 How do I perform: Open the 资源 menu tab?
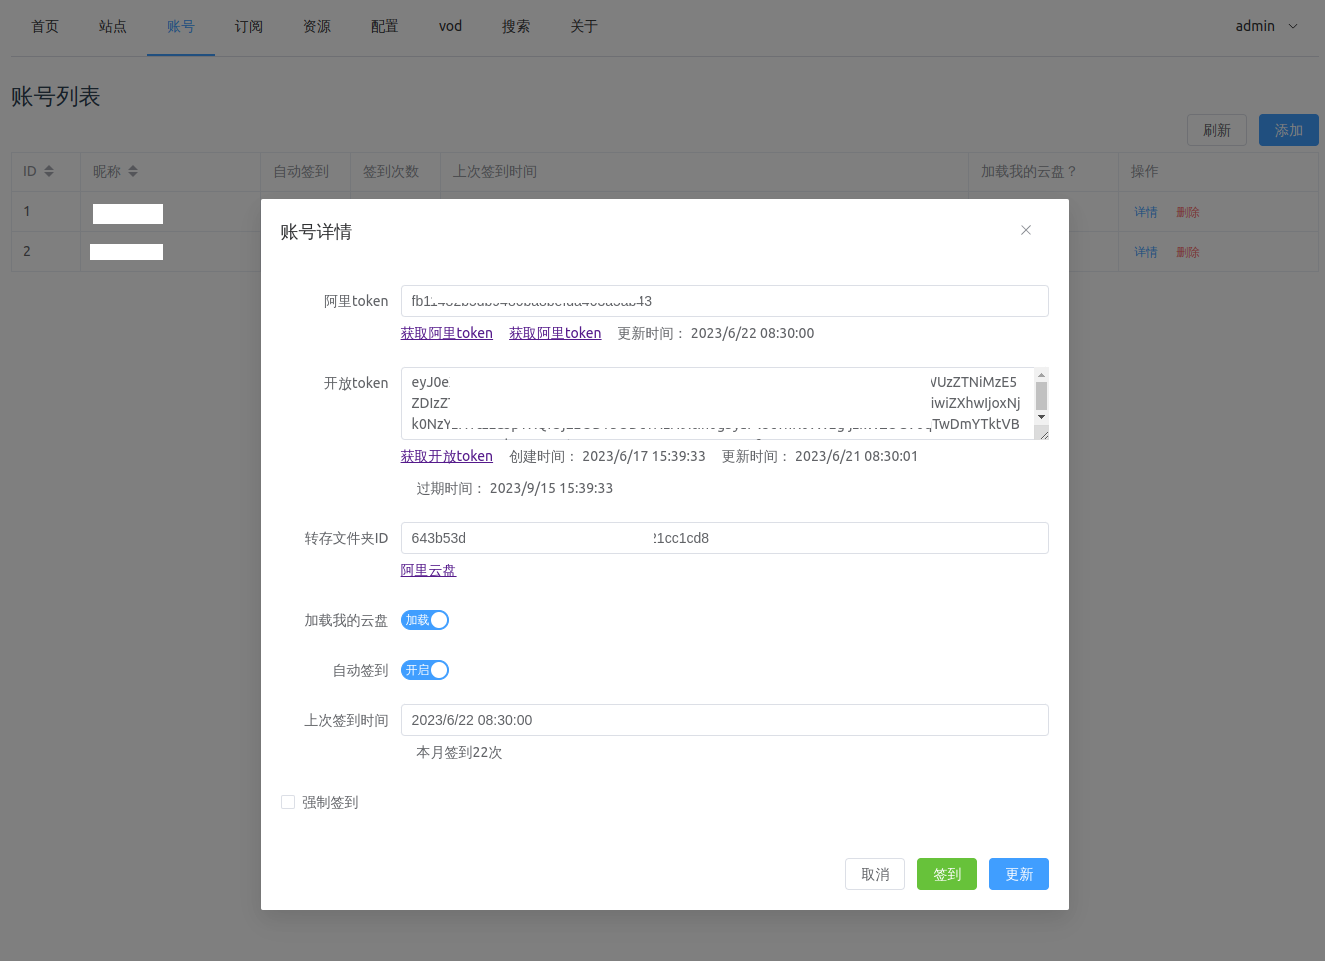pos(317,27)
